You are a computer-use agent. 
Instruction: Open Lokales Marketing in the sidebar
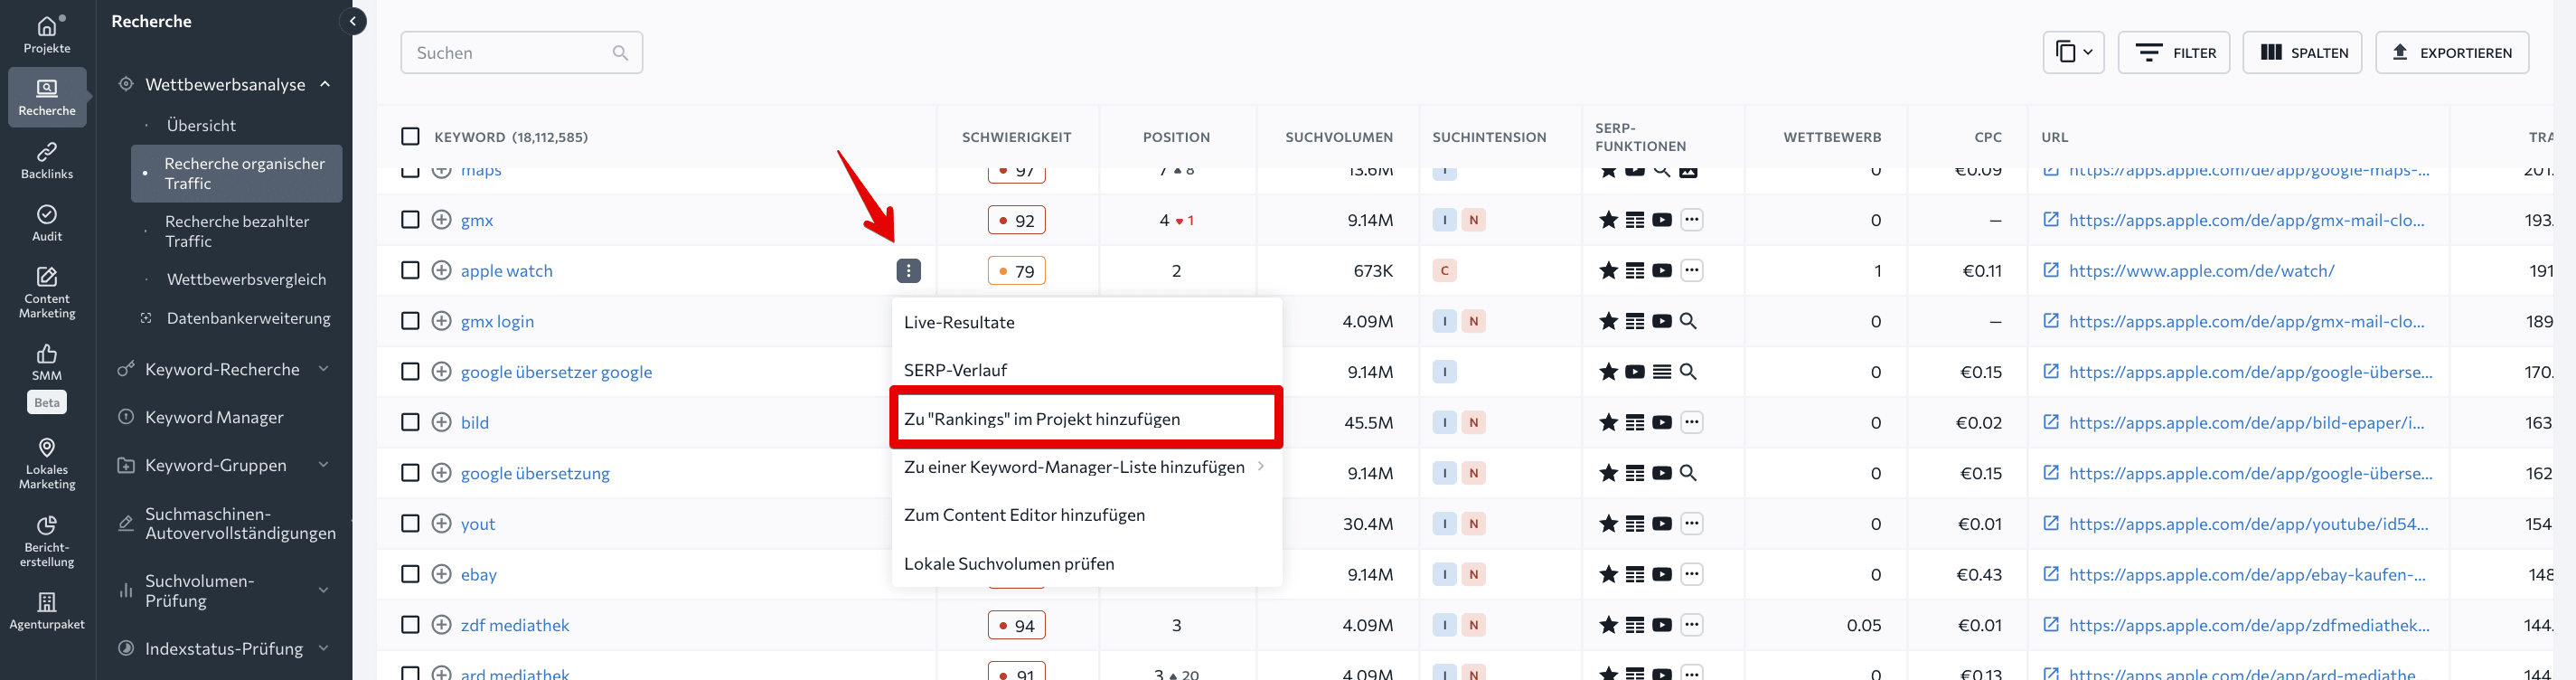point(47,463)
